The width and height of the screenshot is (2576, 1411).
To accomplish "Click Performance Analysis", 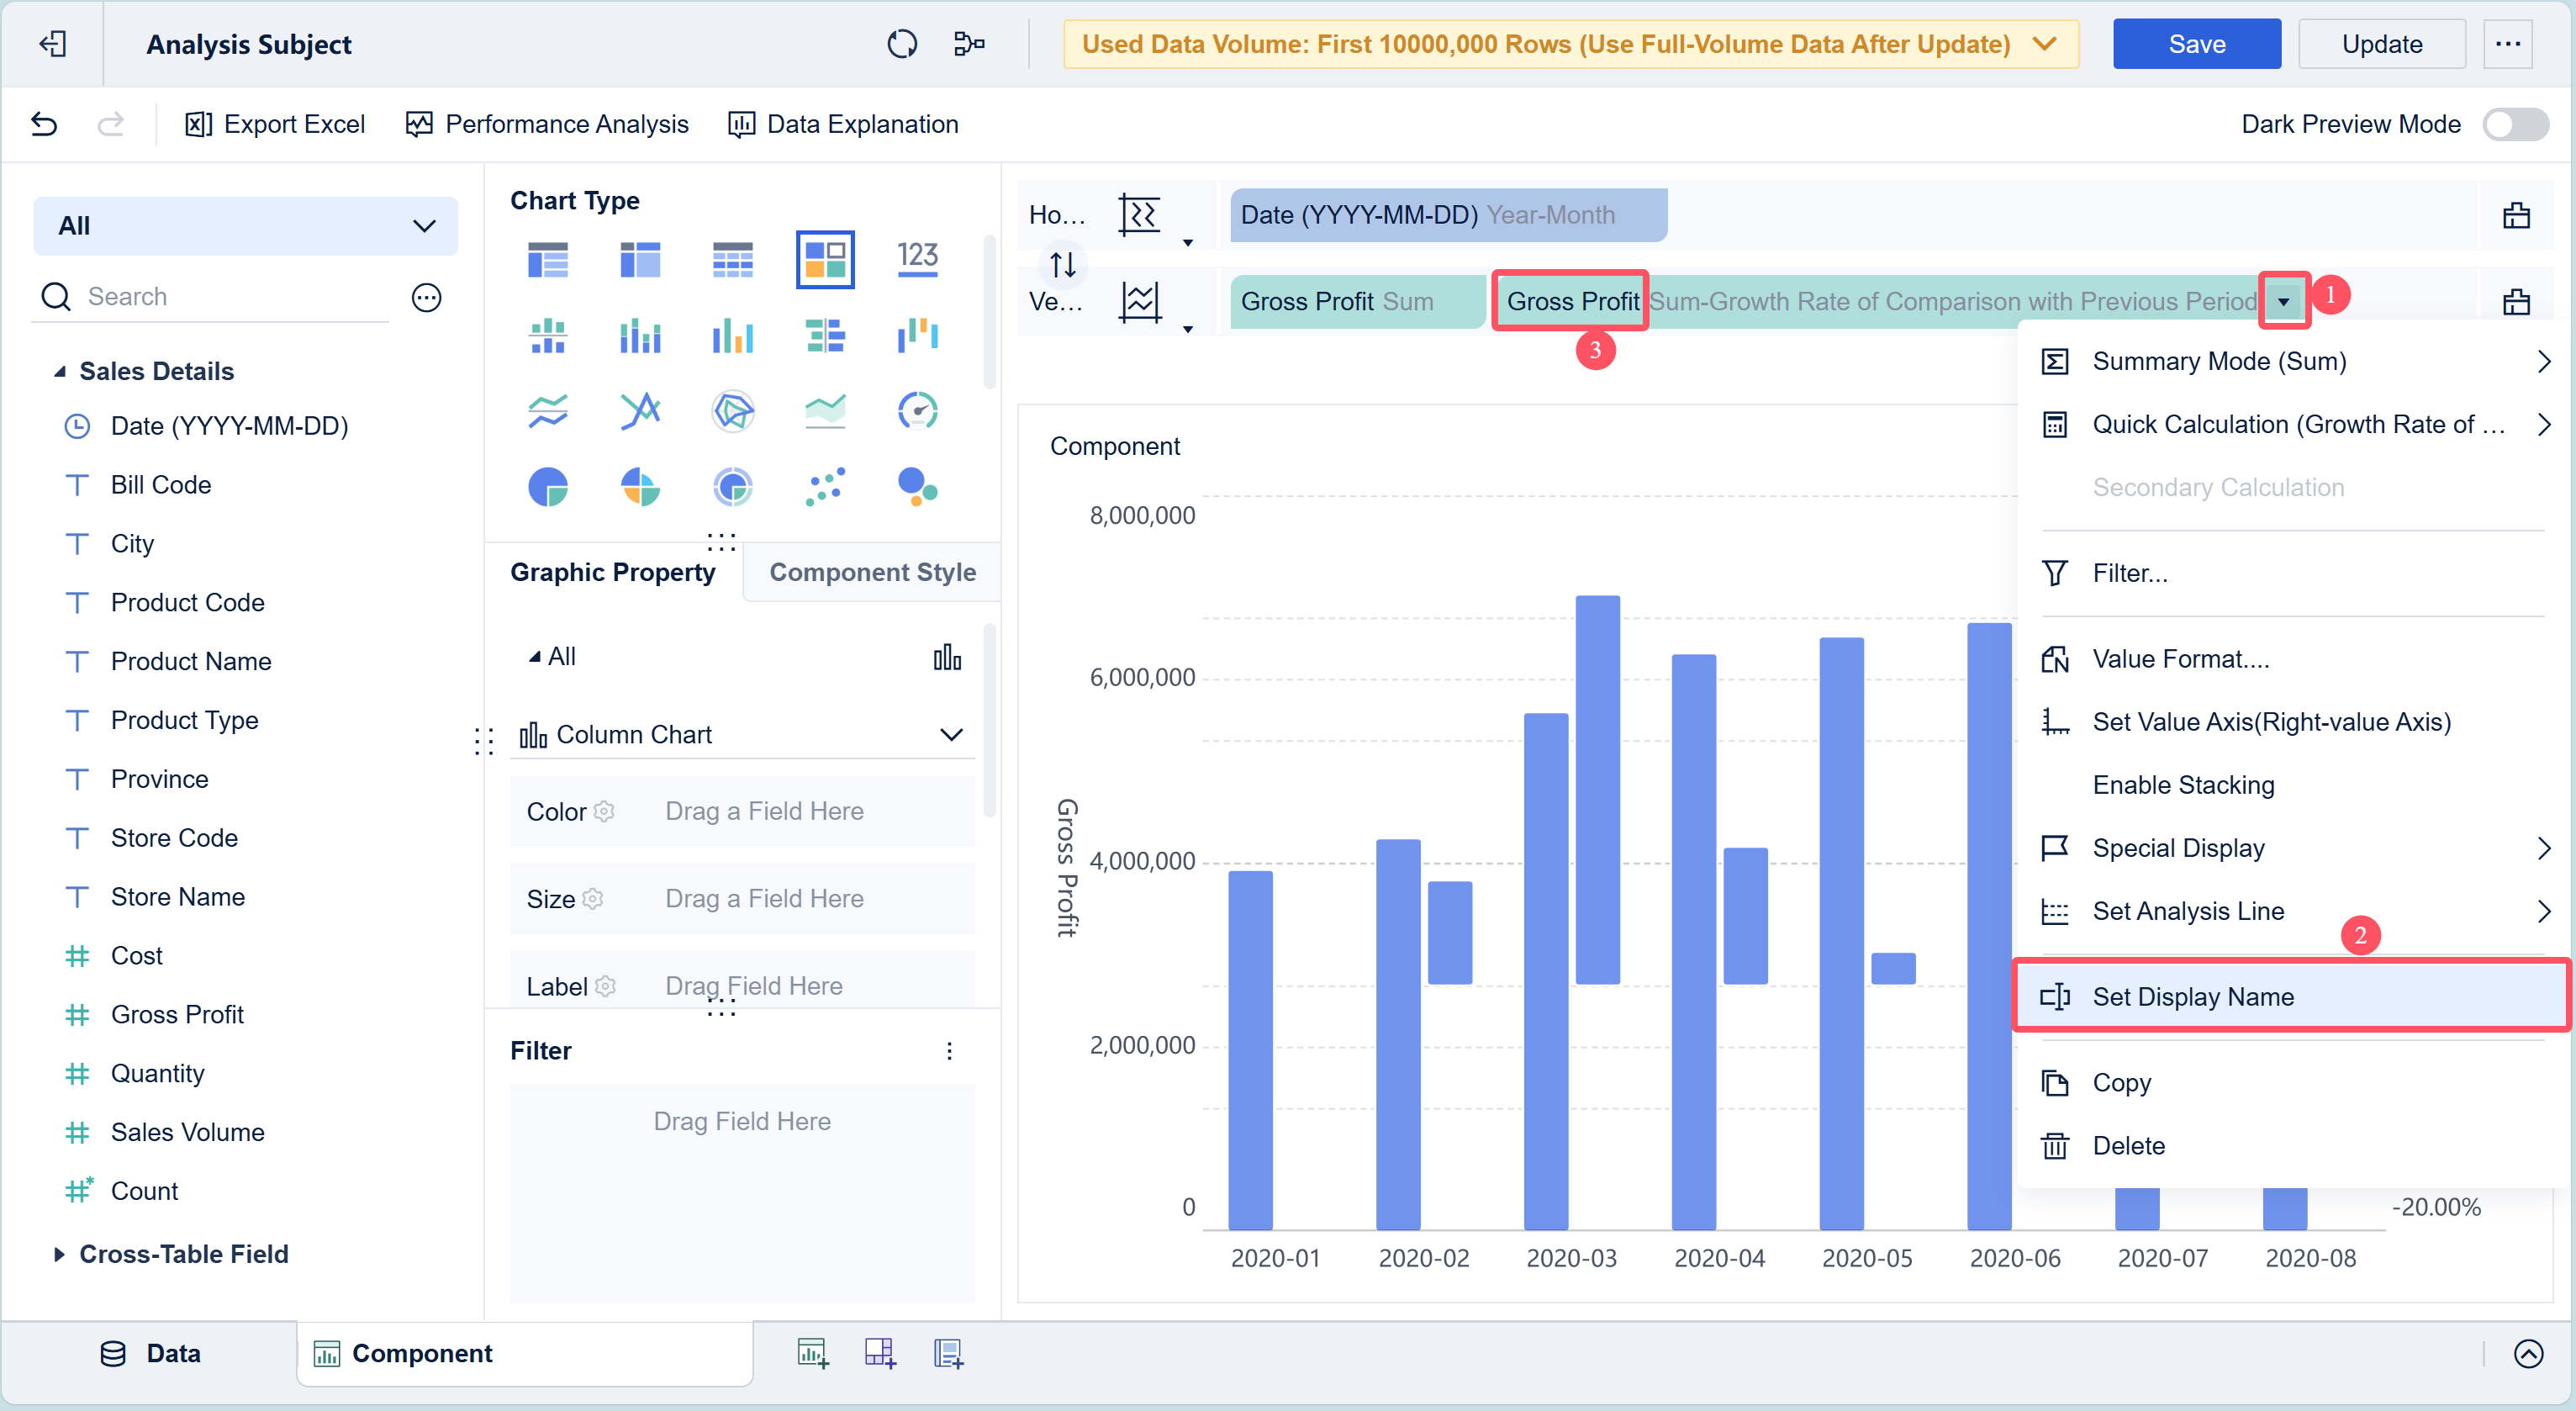I will click(x=547, y=124).
